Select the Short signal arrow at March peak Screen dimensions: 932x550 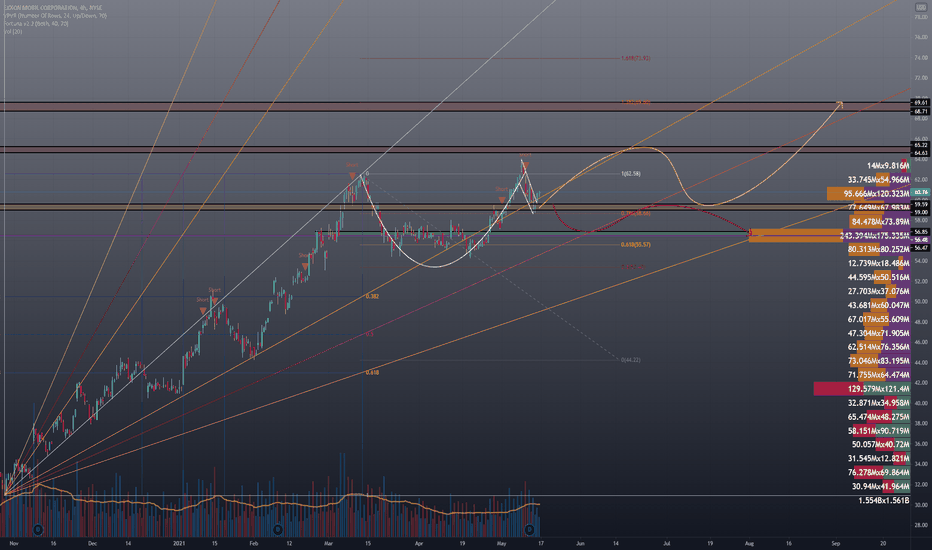[x=352, y=175]
